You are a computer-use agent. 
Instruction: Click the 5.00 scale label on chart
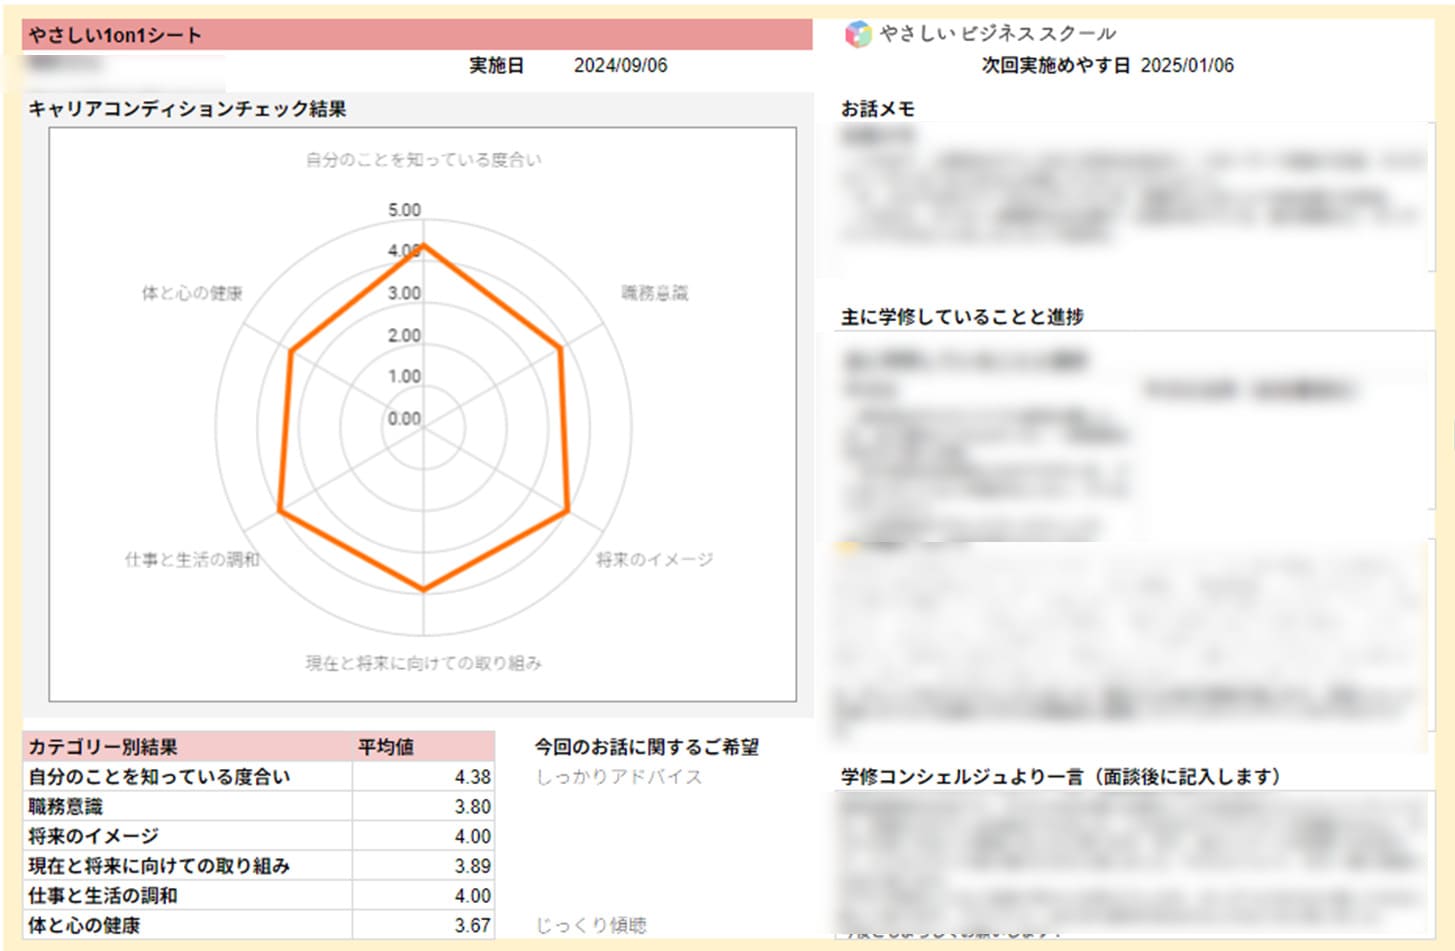pos(404,211)
